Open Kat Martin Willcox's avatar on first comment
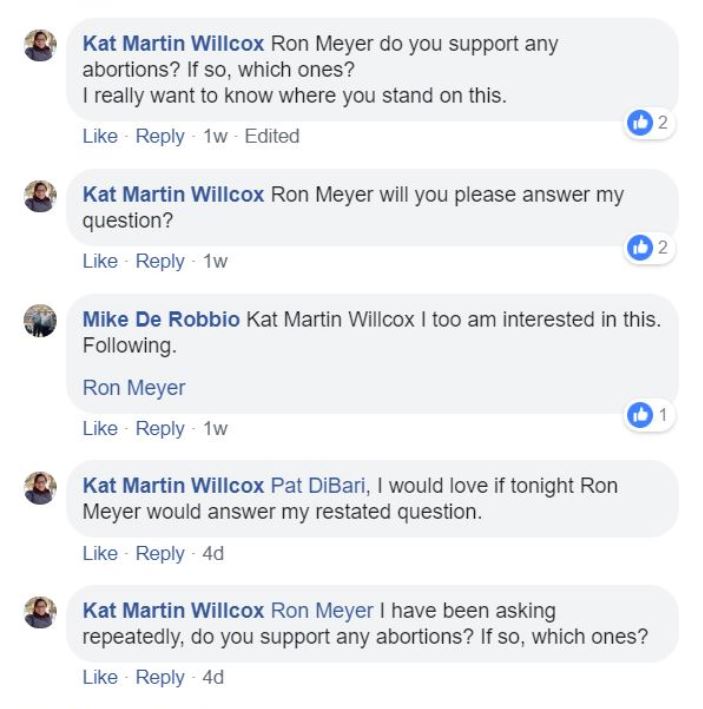The image size is (703, 709). click(x=40, y=45)
